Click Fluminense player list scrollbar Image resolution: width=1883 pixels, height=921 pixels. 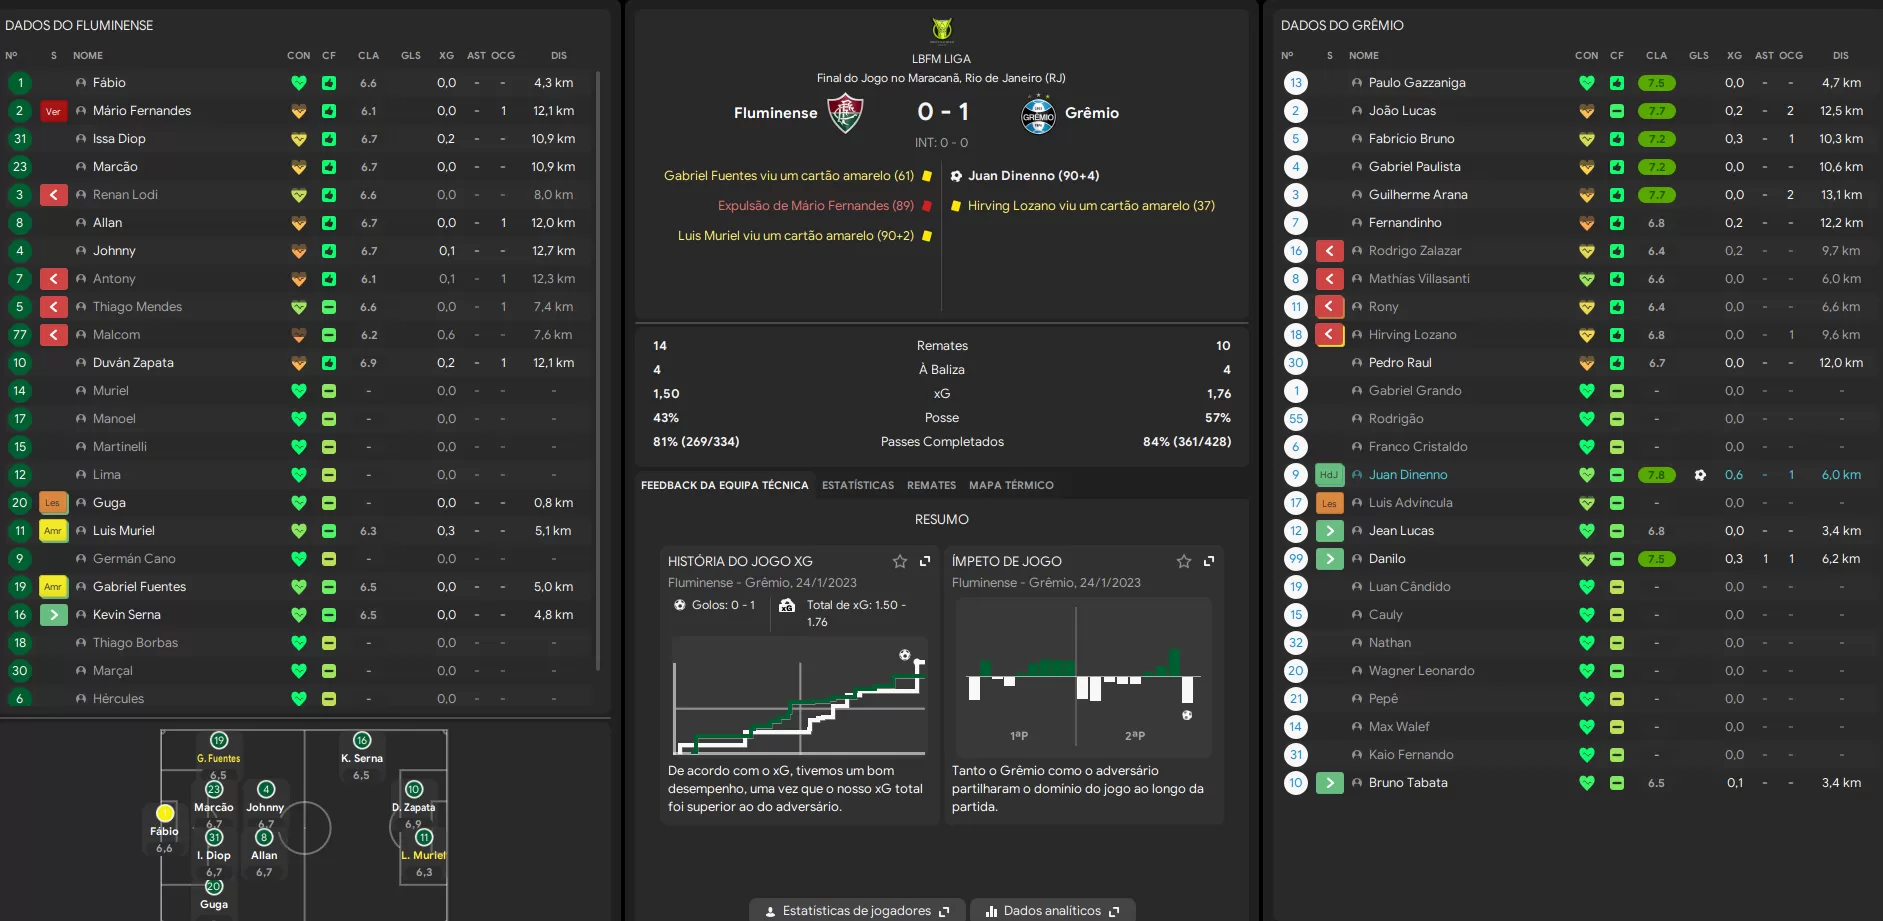tap(598, 370)
